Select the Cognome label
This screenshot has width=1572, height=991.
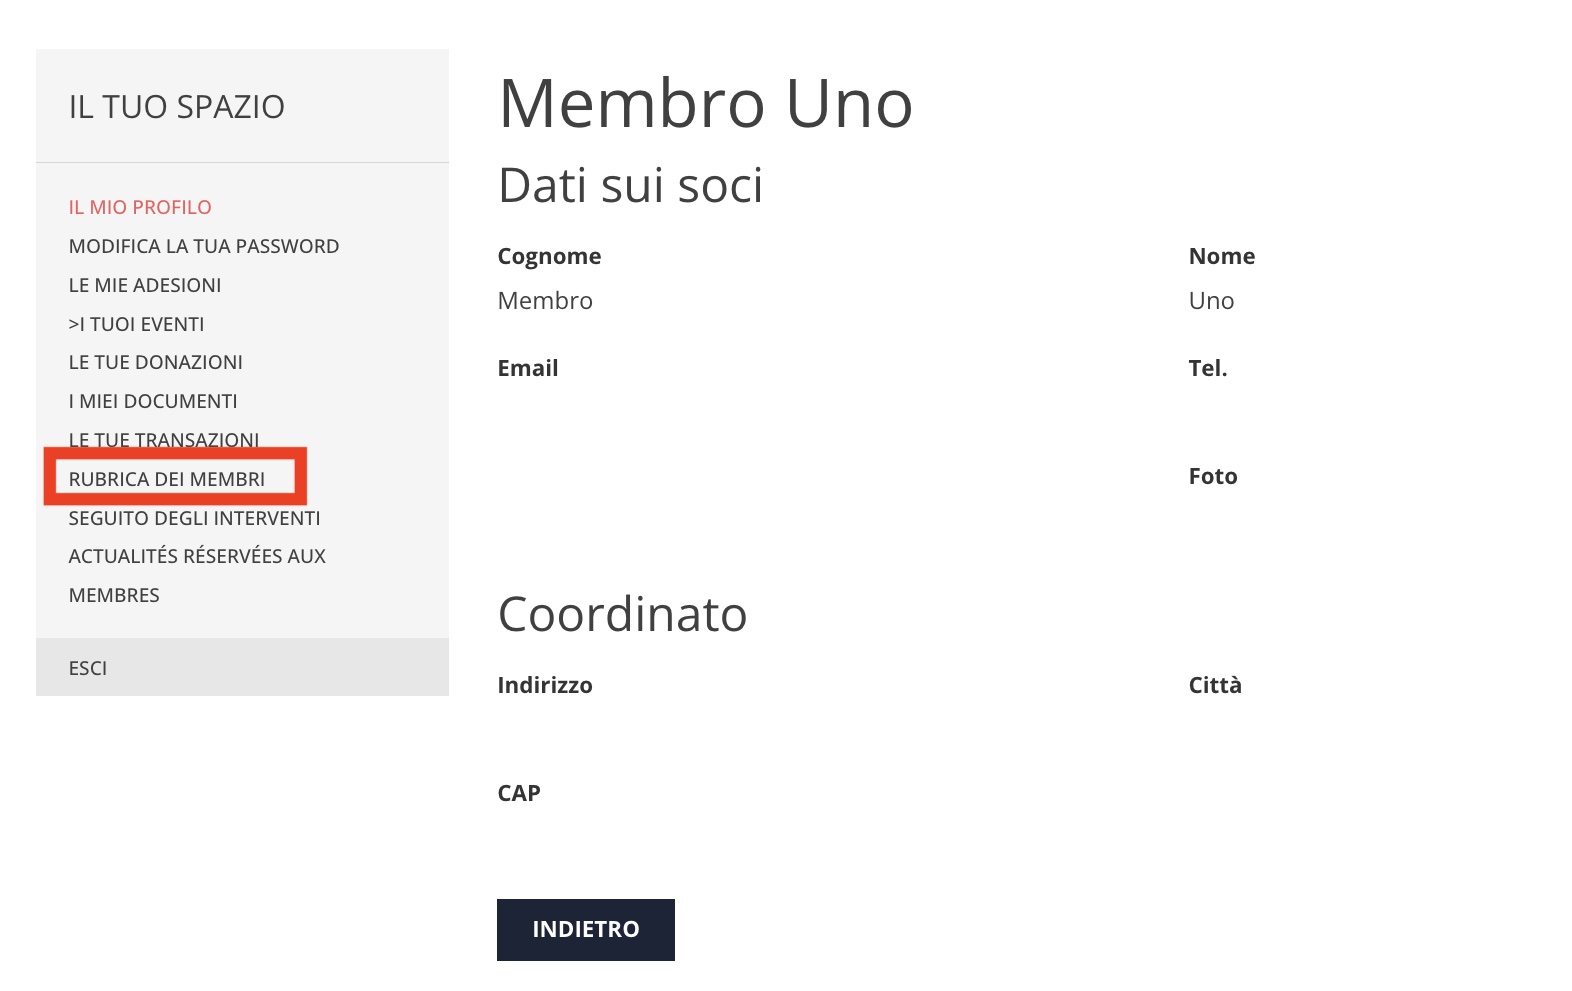550,256
